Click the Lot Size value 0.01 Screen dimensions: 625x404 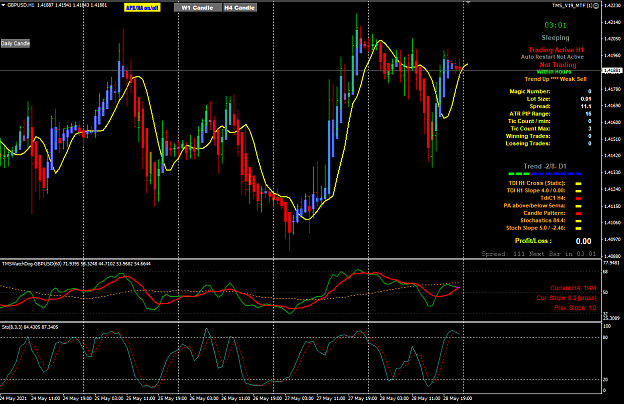click(586, 99)
